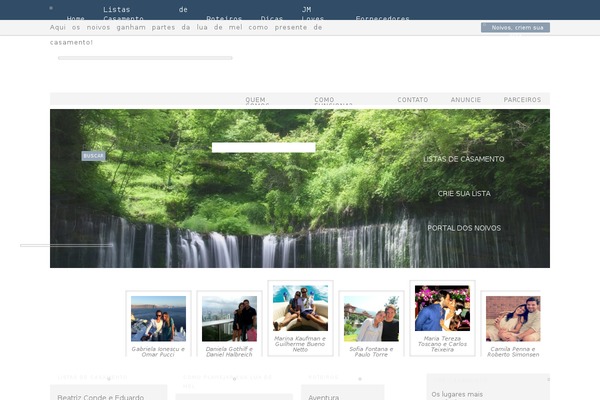
Task: Click in the search input over the waterfall
Action: pos(263,148)
